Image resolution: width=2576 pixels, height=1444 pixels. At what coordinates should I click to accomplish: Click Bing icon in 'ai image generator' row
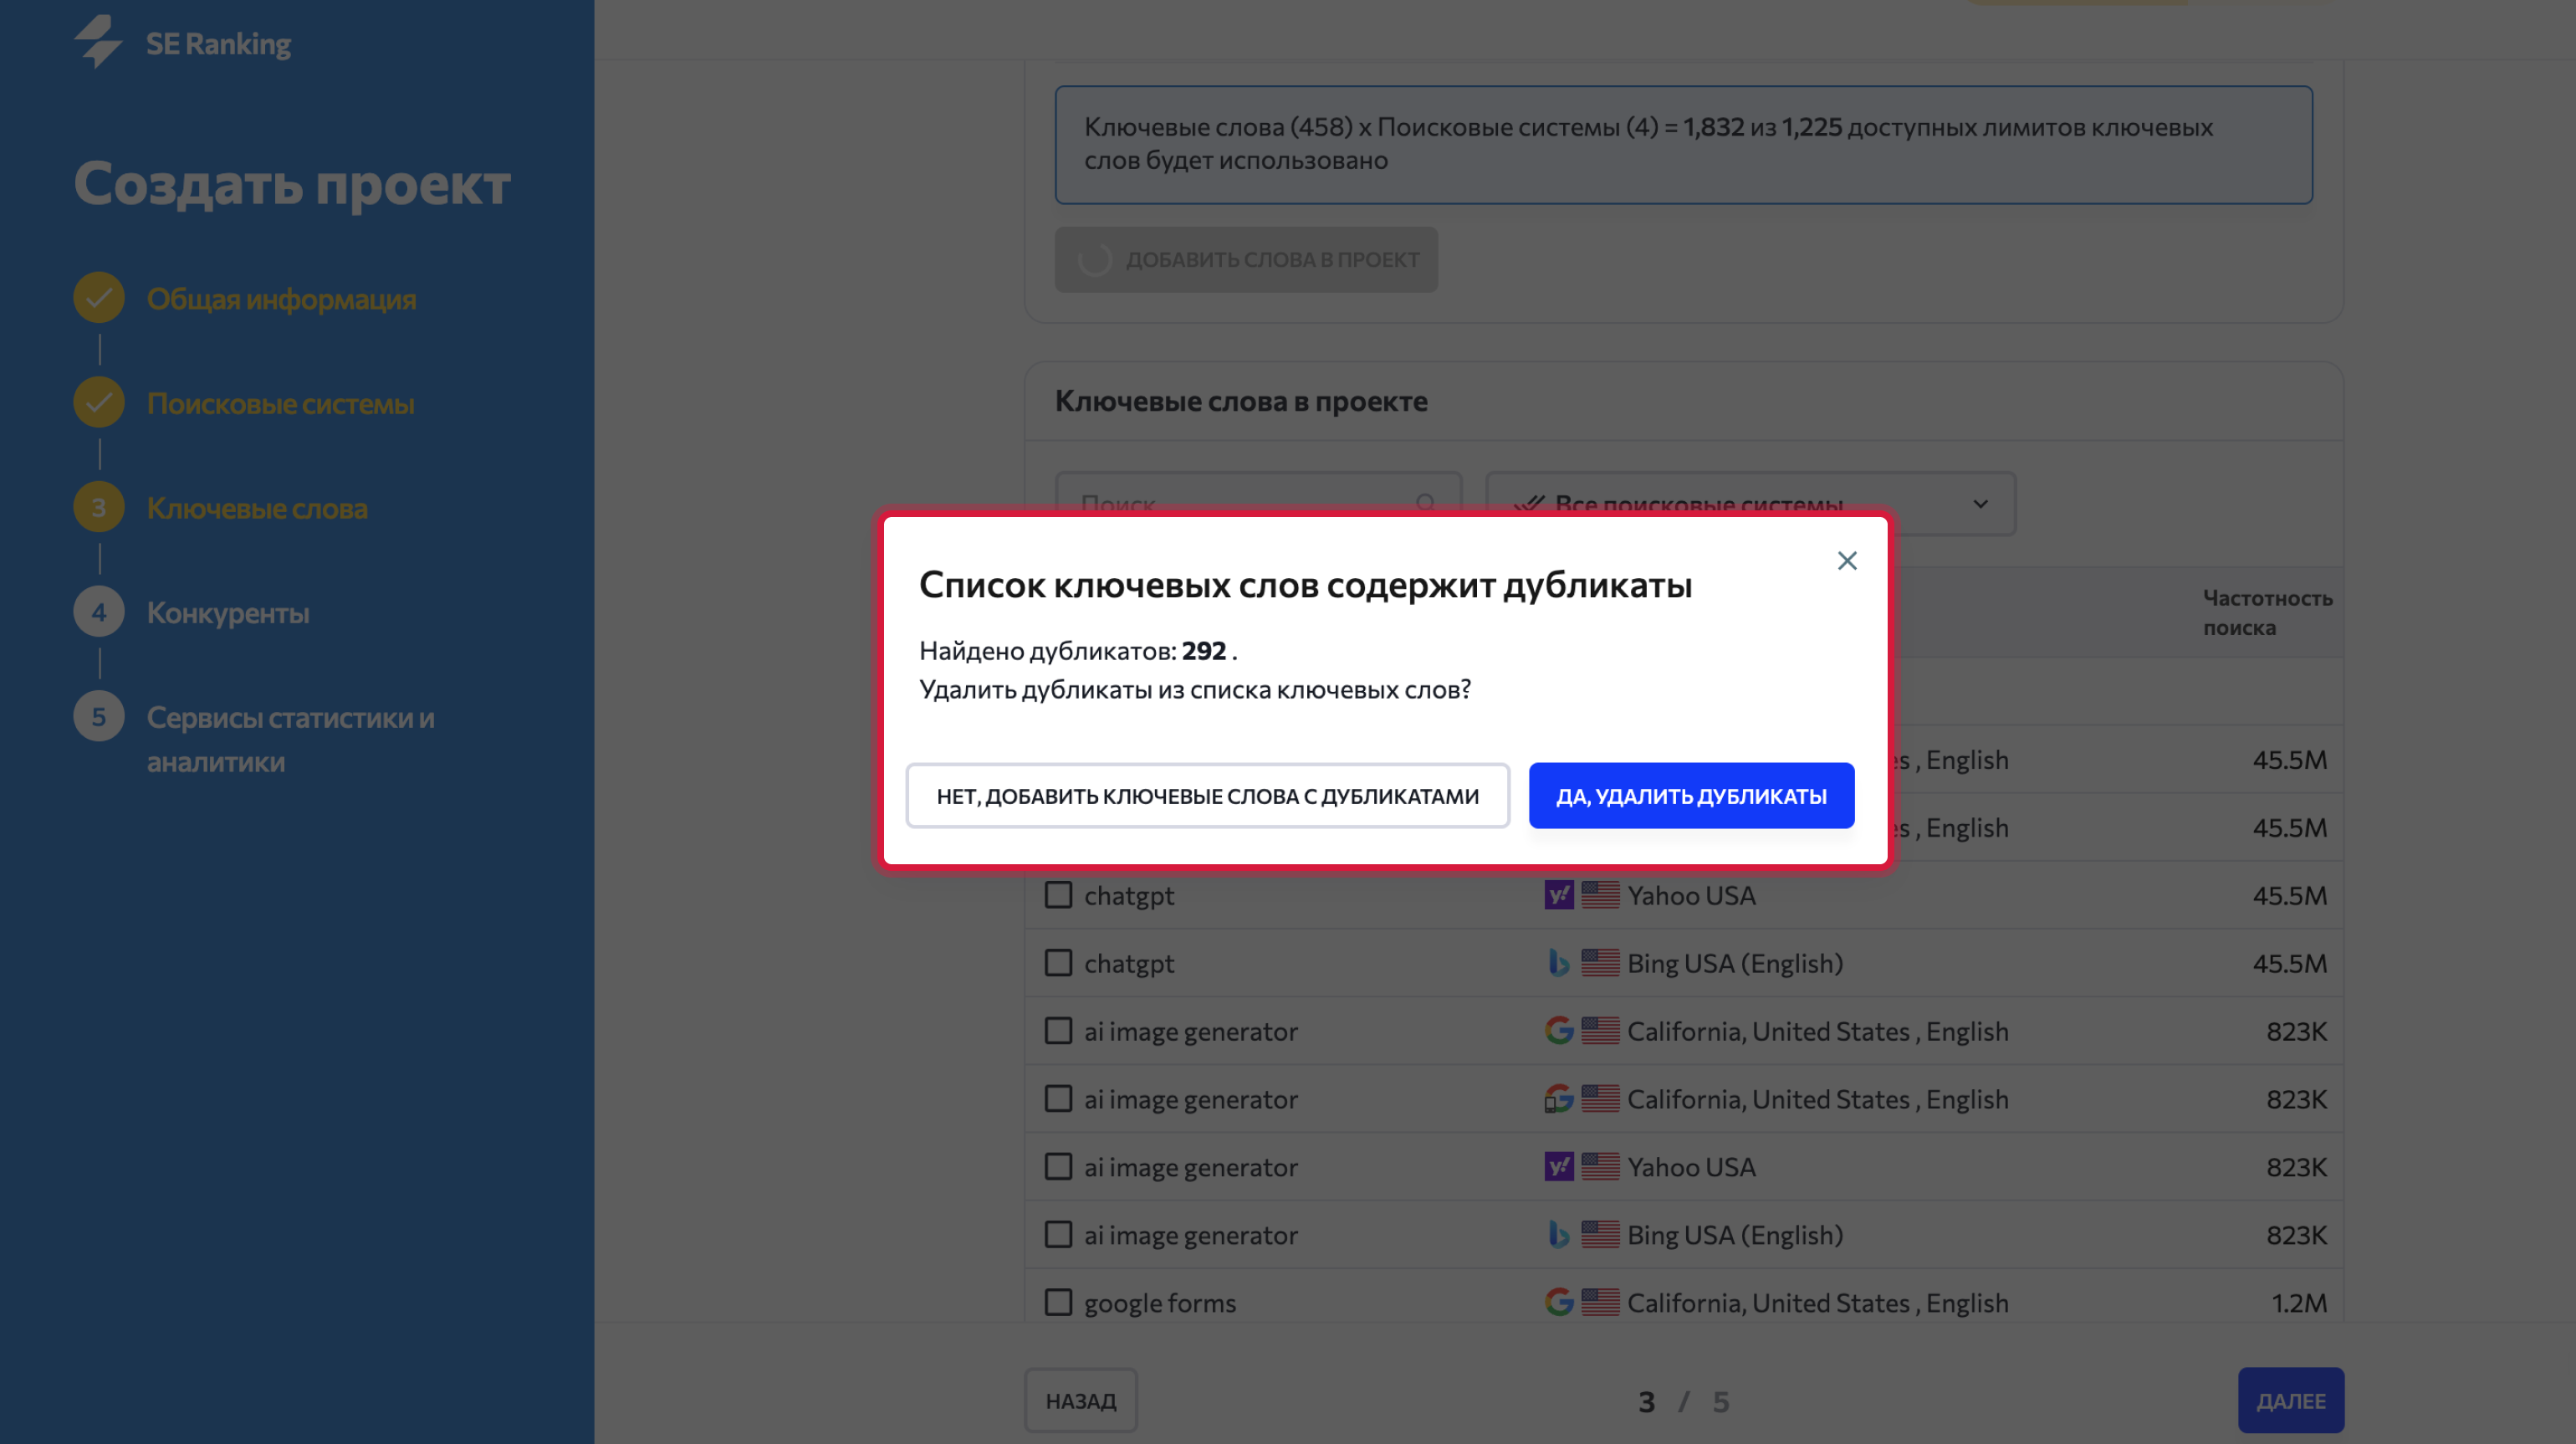coord(1558,1235)
